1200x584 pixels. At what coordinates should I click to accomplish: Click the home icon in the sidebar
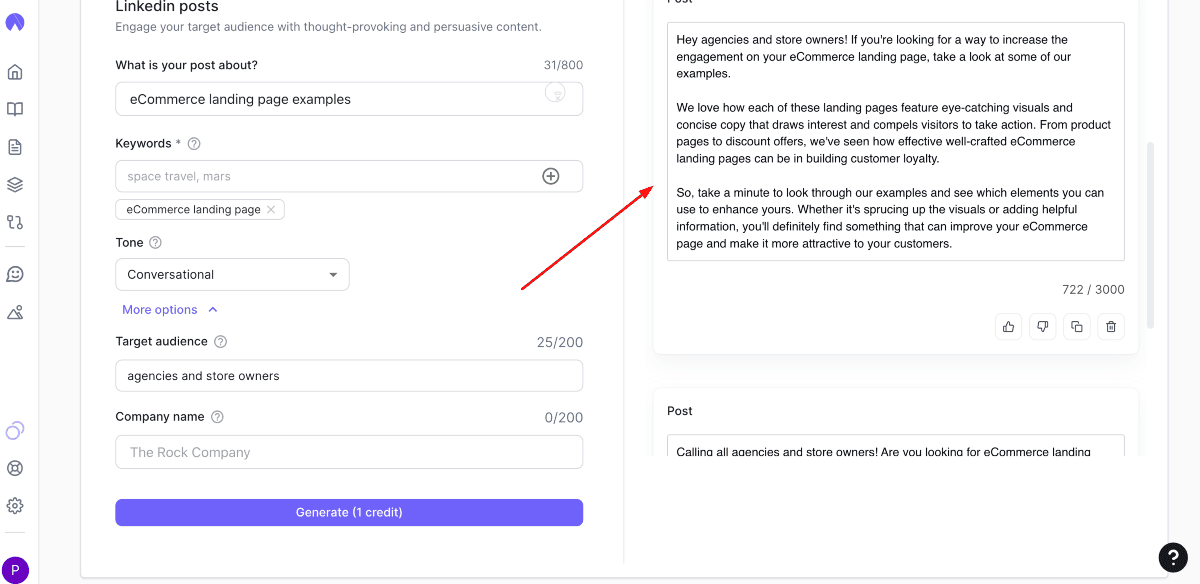click(x=15, y=72)
